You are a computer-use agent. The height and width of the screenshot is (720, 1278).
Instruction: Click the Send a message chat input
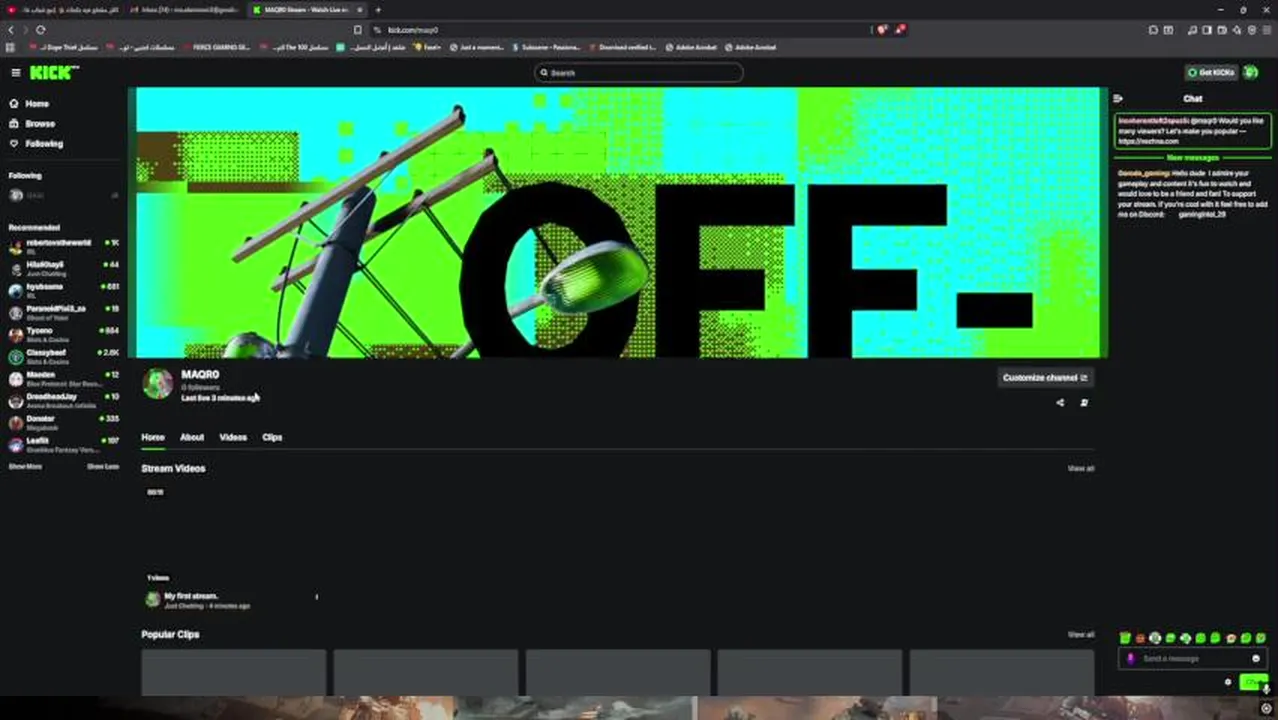[x=1191, y=658]
